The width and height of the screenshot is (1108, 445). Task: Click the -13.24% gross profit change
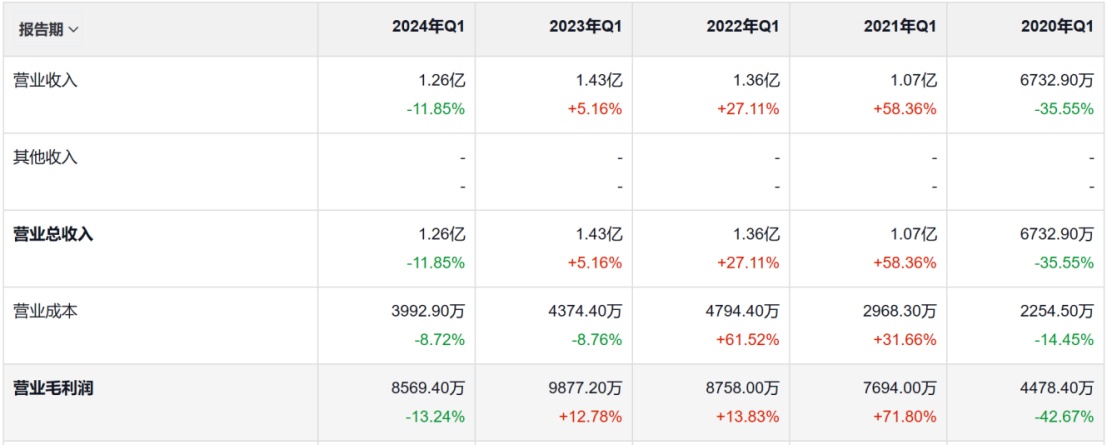(435, 416)
